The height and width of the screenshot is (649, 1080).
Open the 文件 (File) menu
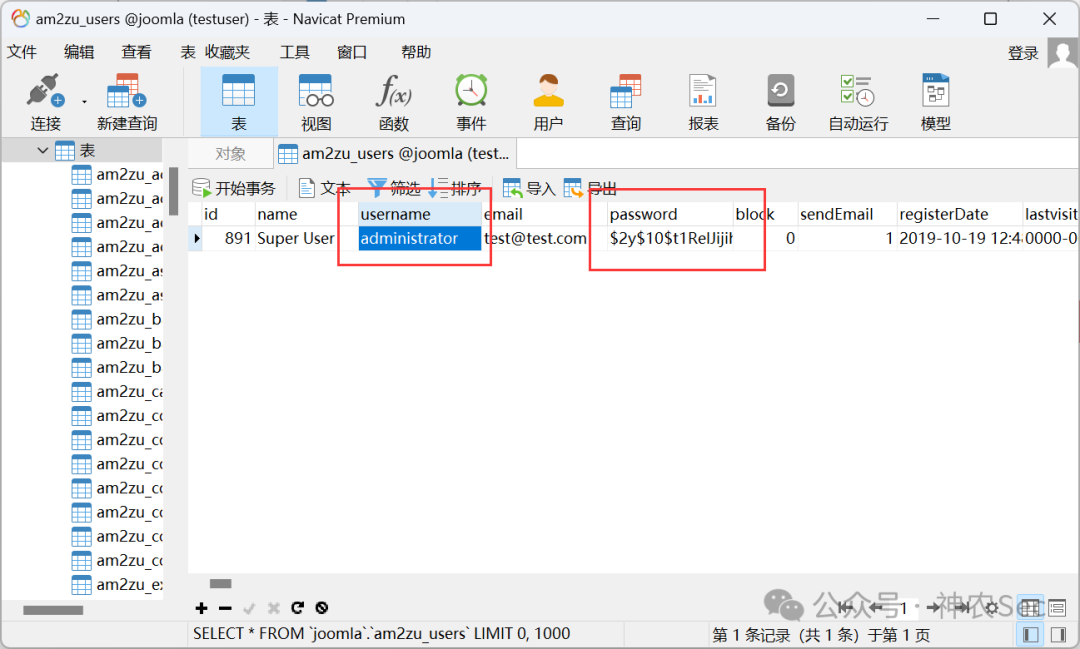click(21, 52)
